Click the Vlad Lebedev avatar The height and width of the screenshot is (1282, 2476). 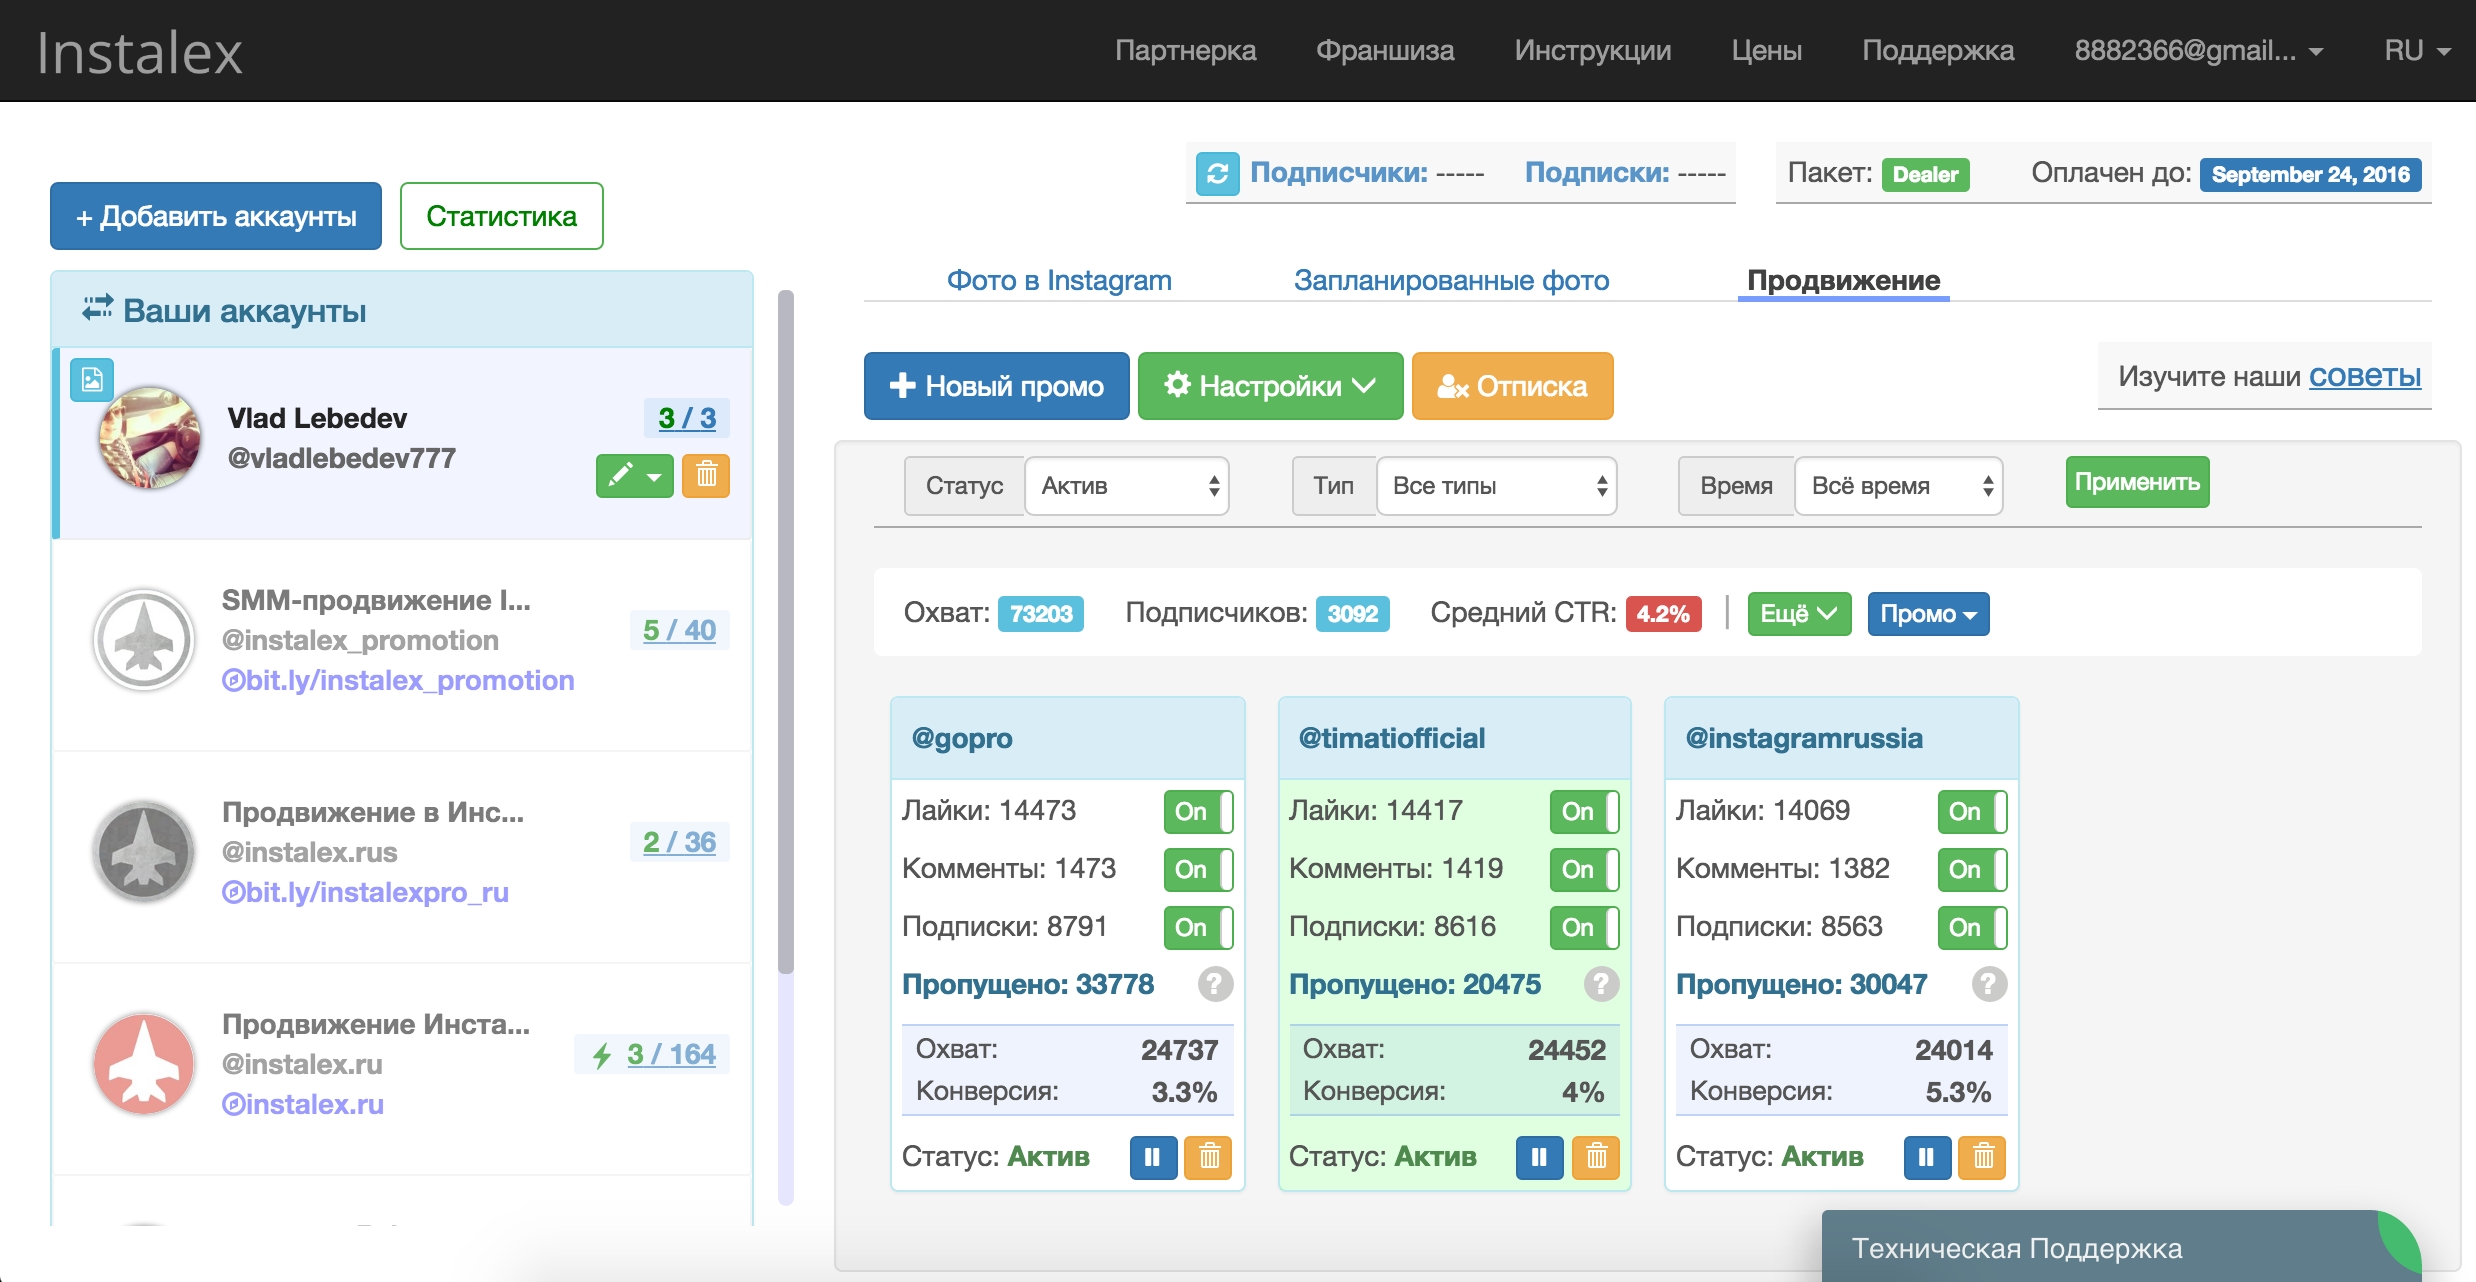(x=149, y=437)
